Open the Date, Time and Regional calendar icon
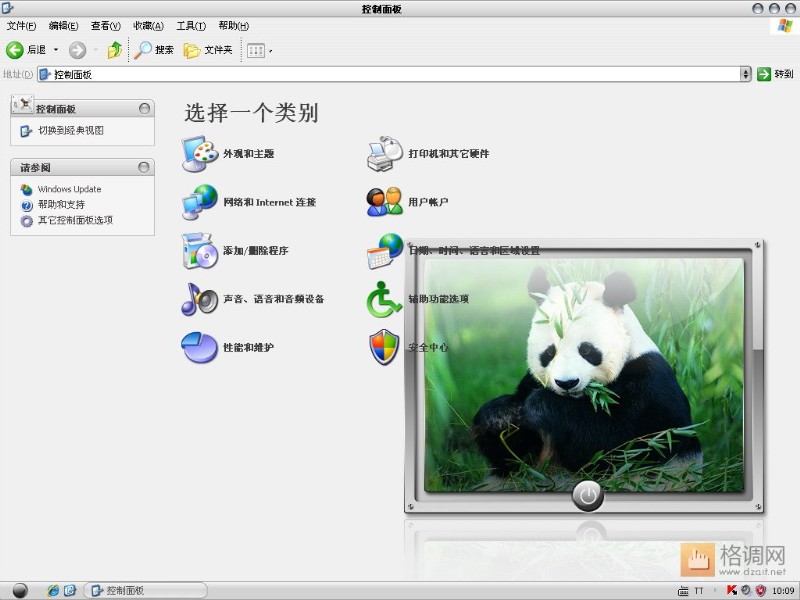The image size is (800, 600). click(x=385, y=251)
